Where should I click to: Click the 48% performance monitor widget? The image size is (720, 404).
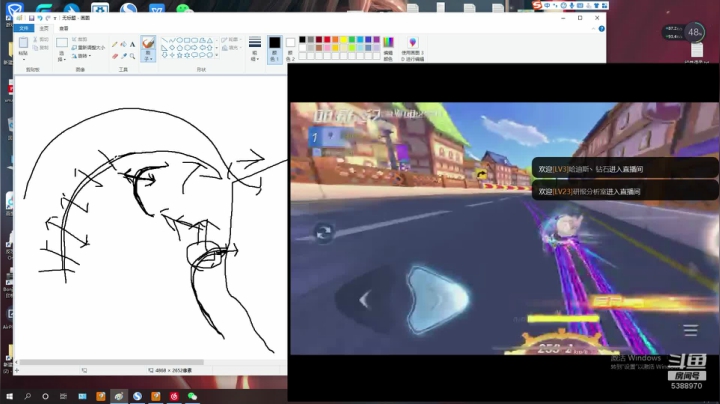pyautogui.click(x=694, y=32)
